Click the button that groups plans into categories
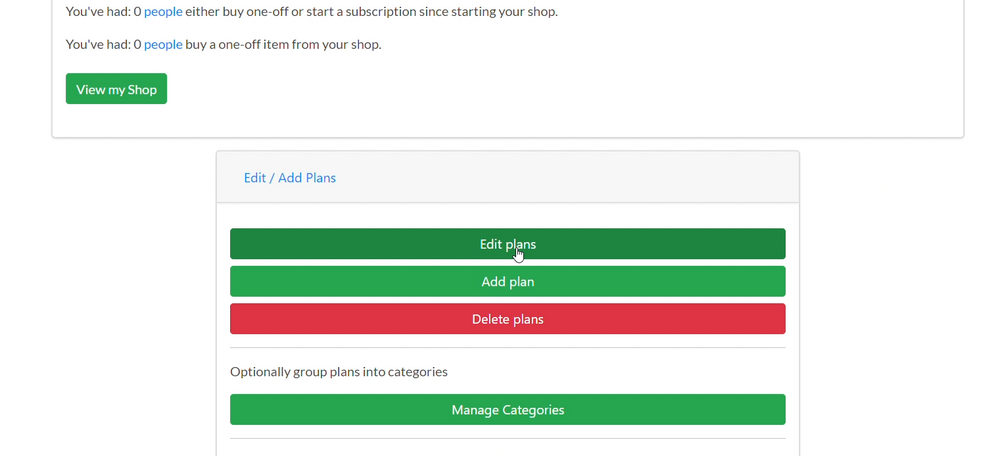 [x=508, y=409]
